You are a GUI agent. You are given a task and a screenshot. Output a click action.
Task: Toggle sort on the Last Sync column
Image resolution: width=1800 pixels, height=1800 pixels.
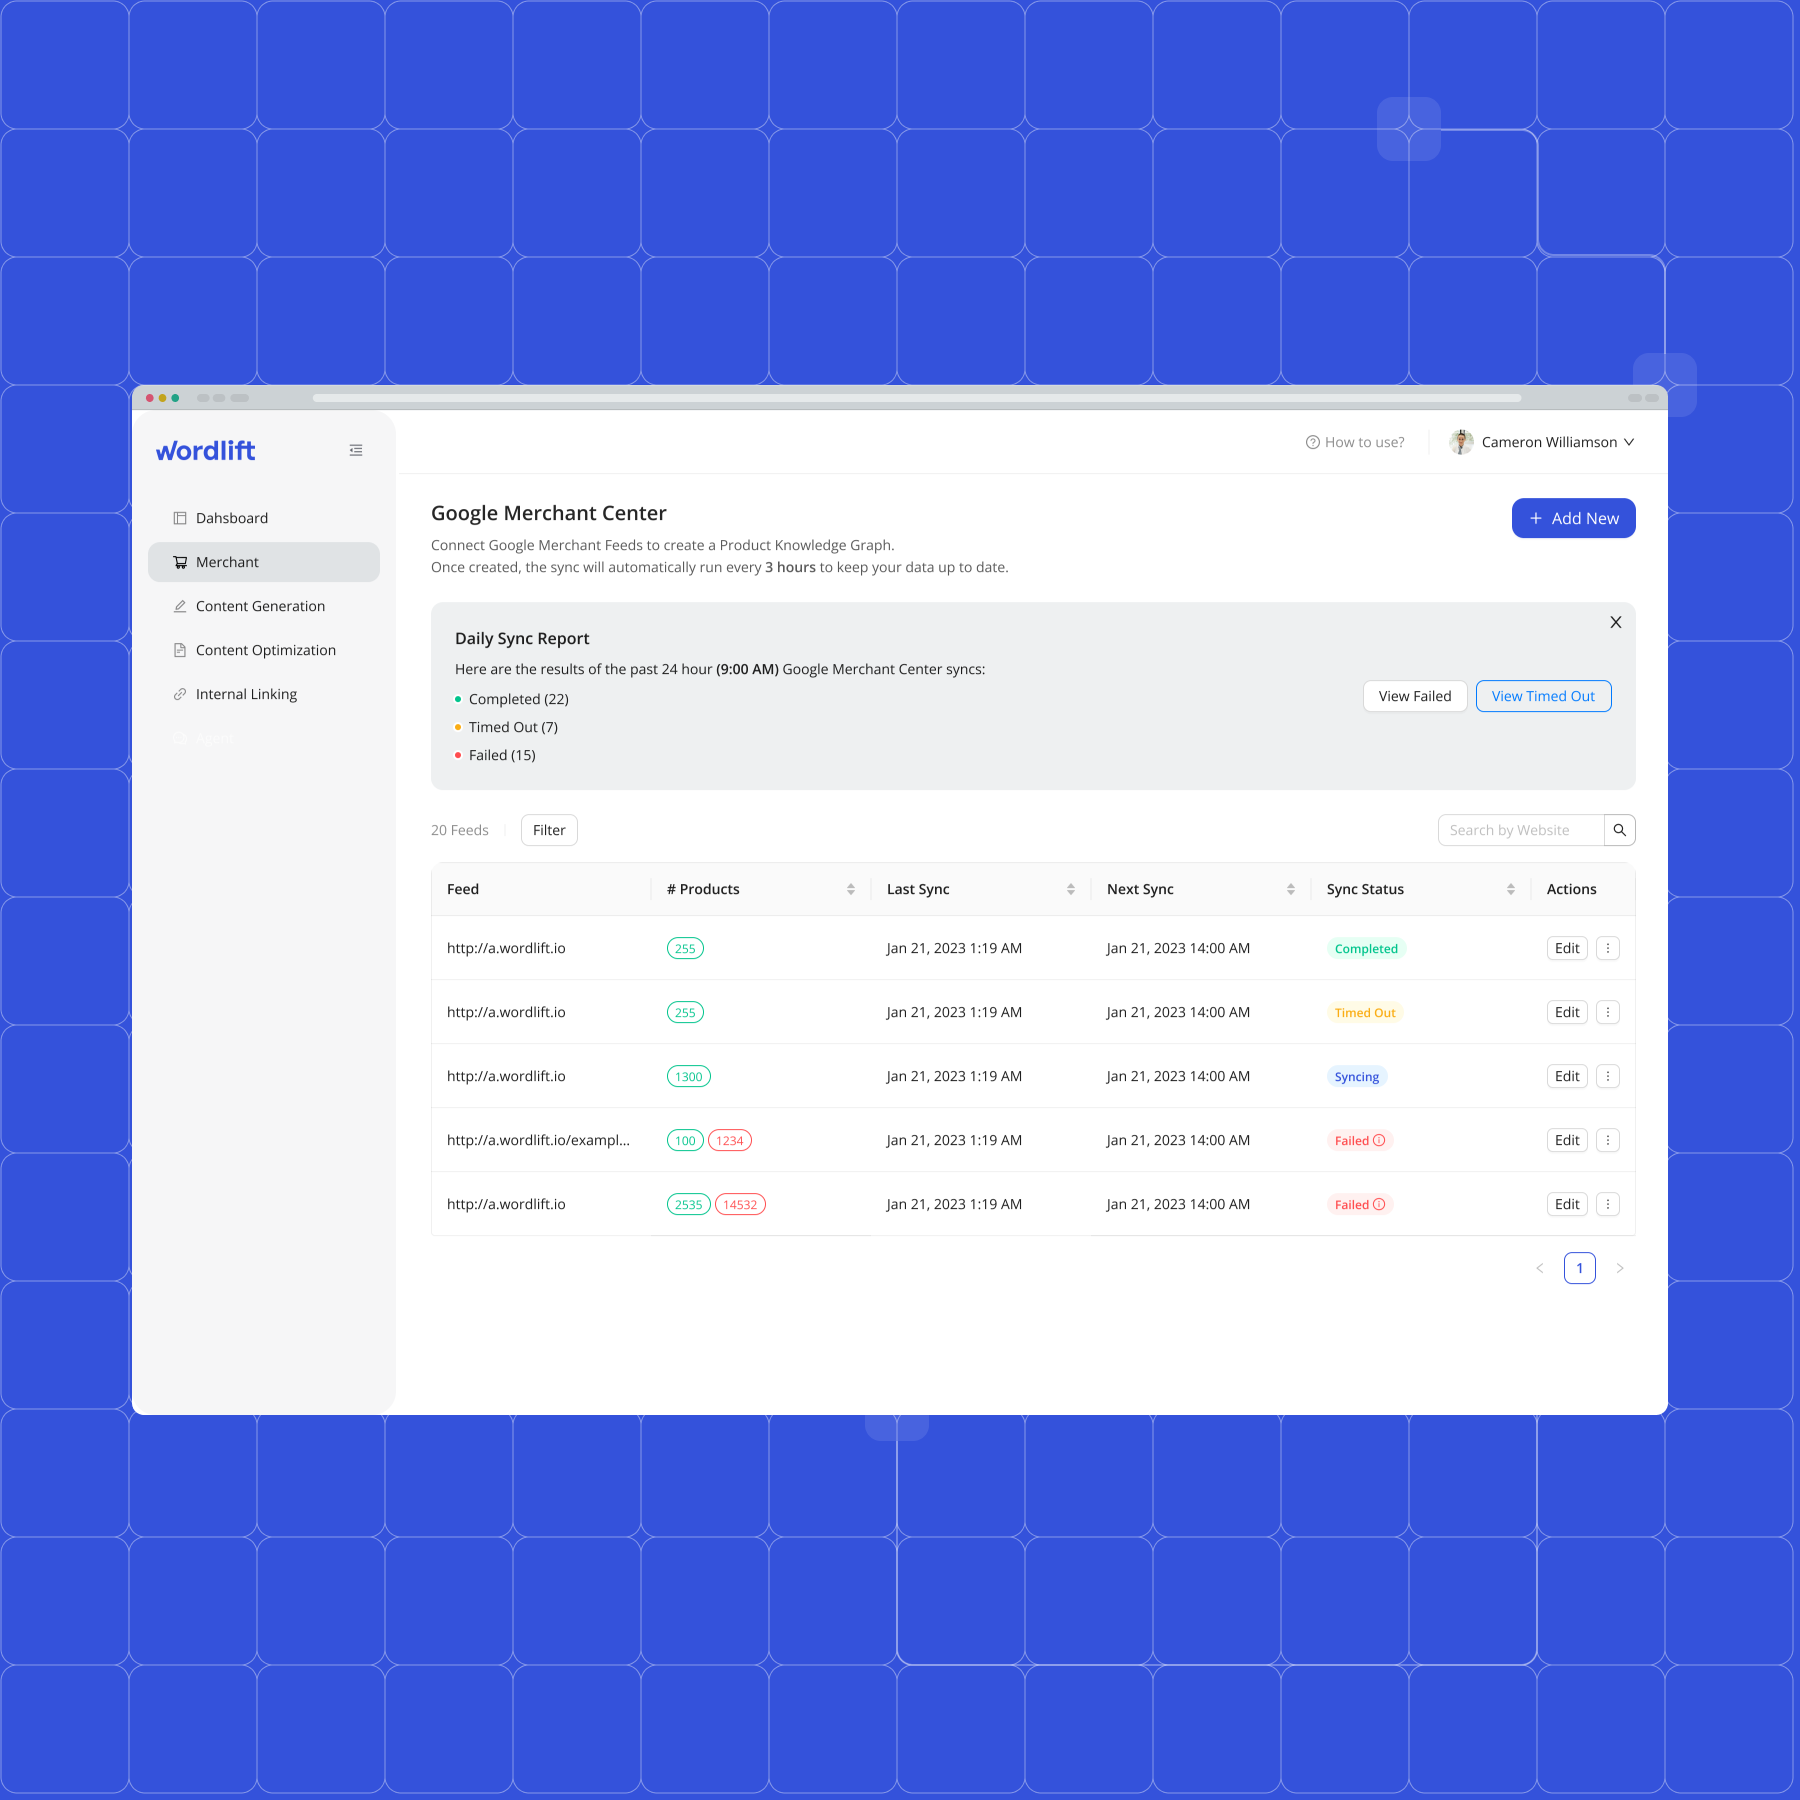click(x=1070, y=888)
